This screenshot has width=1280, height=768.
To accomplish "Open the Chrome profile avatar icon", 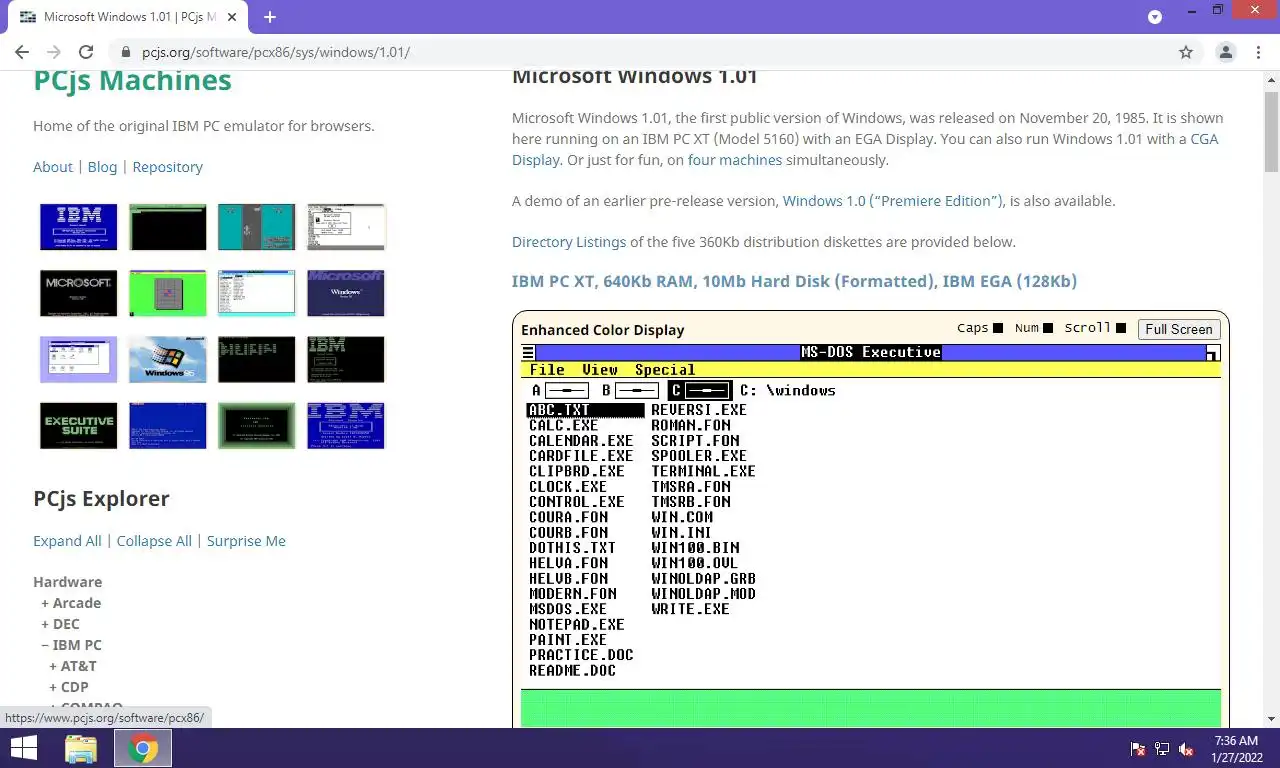I will (1225, 52).
